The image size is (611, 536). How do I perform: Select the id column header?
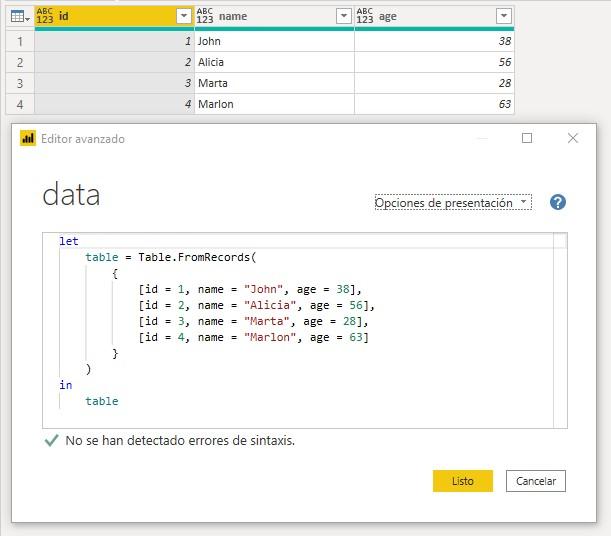point(115,16)
